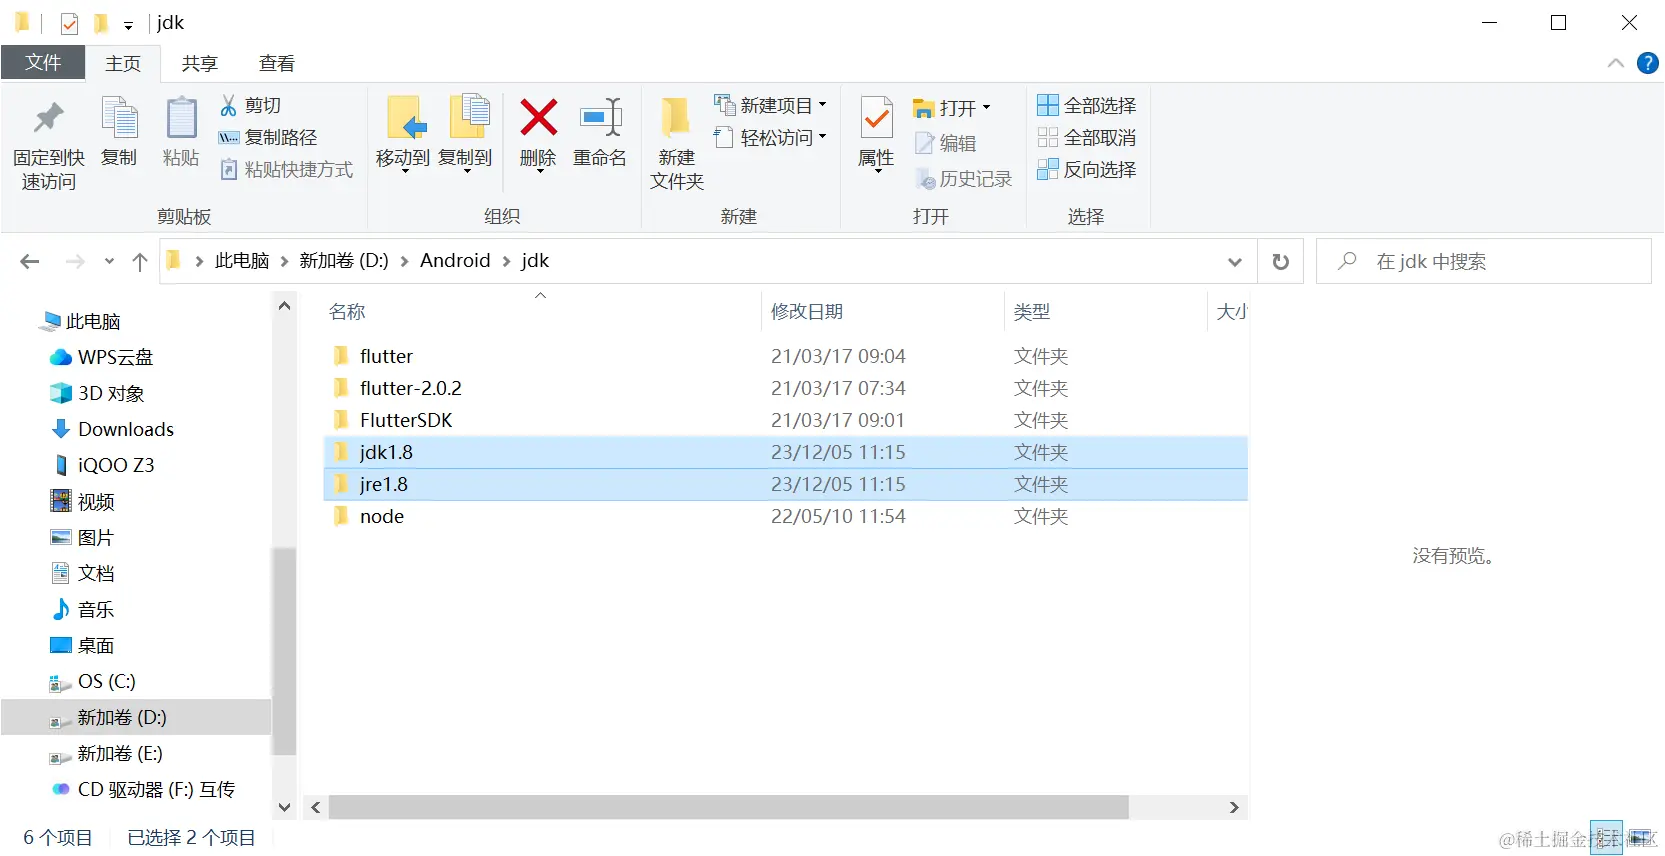Click the Paste (粘贴) ribbon icon
This screenshot has width=1665, height=856.
(x=181, y=119)
